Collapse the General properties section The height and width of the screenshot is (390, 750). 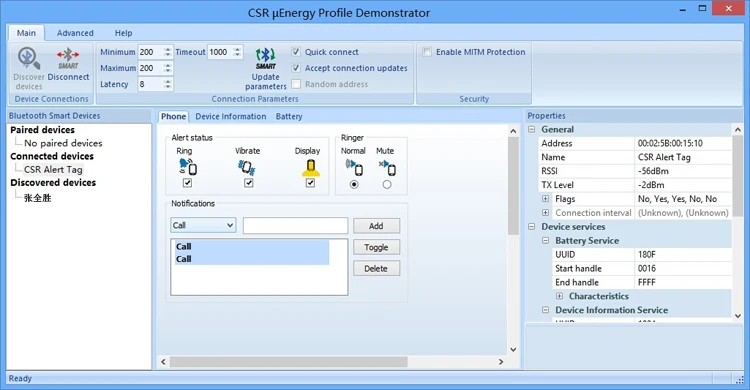tap(531, 129)
